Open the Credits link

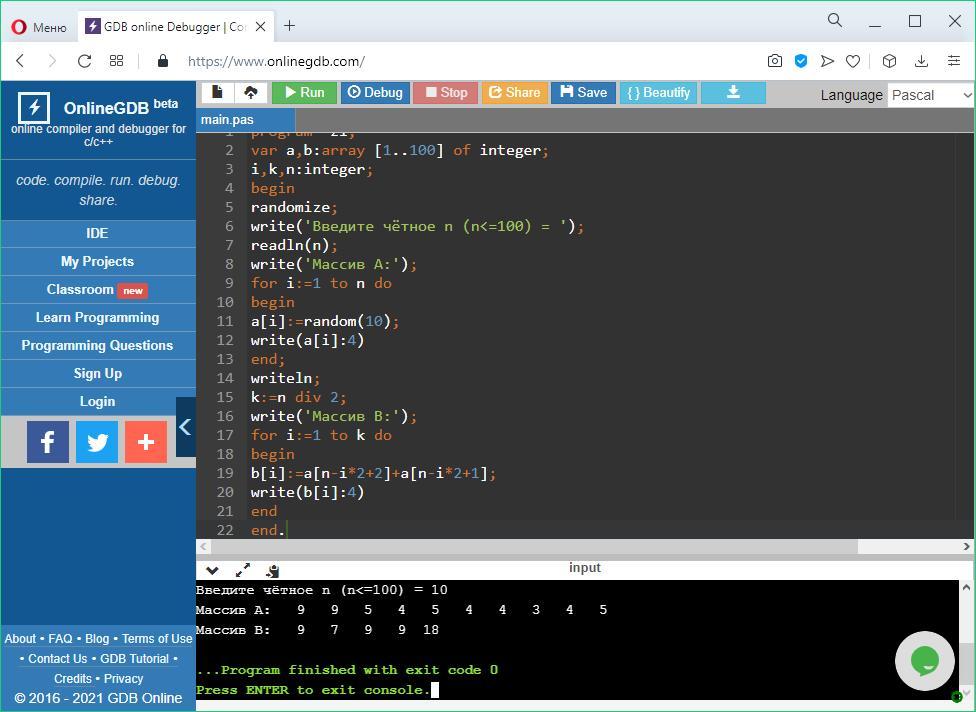click(73, 678)
